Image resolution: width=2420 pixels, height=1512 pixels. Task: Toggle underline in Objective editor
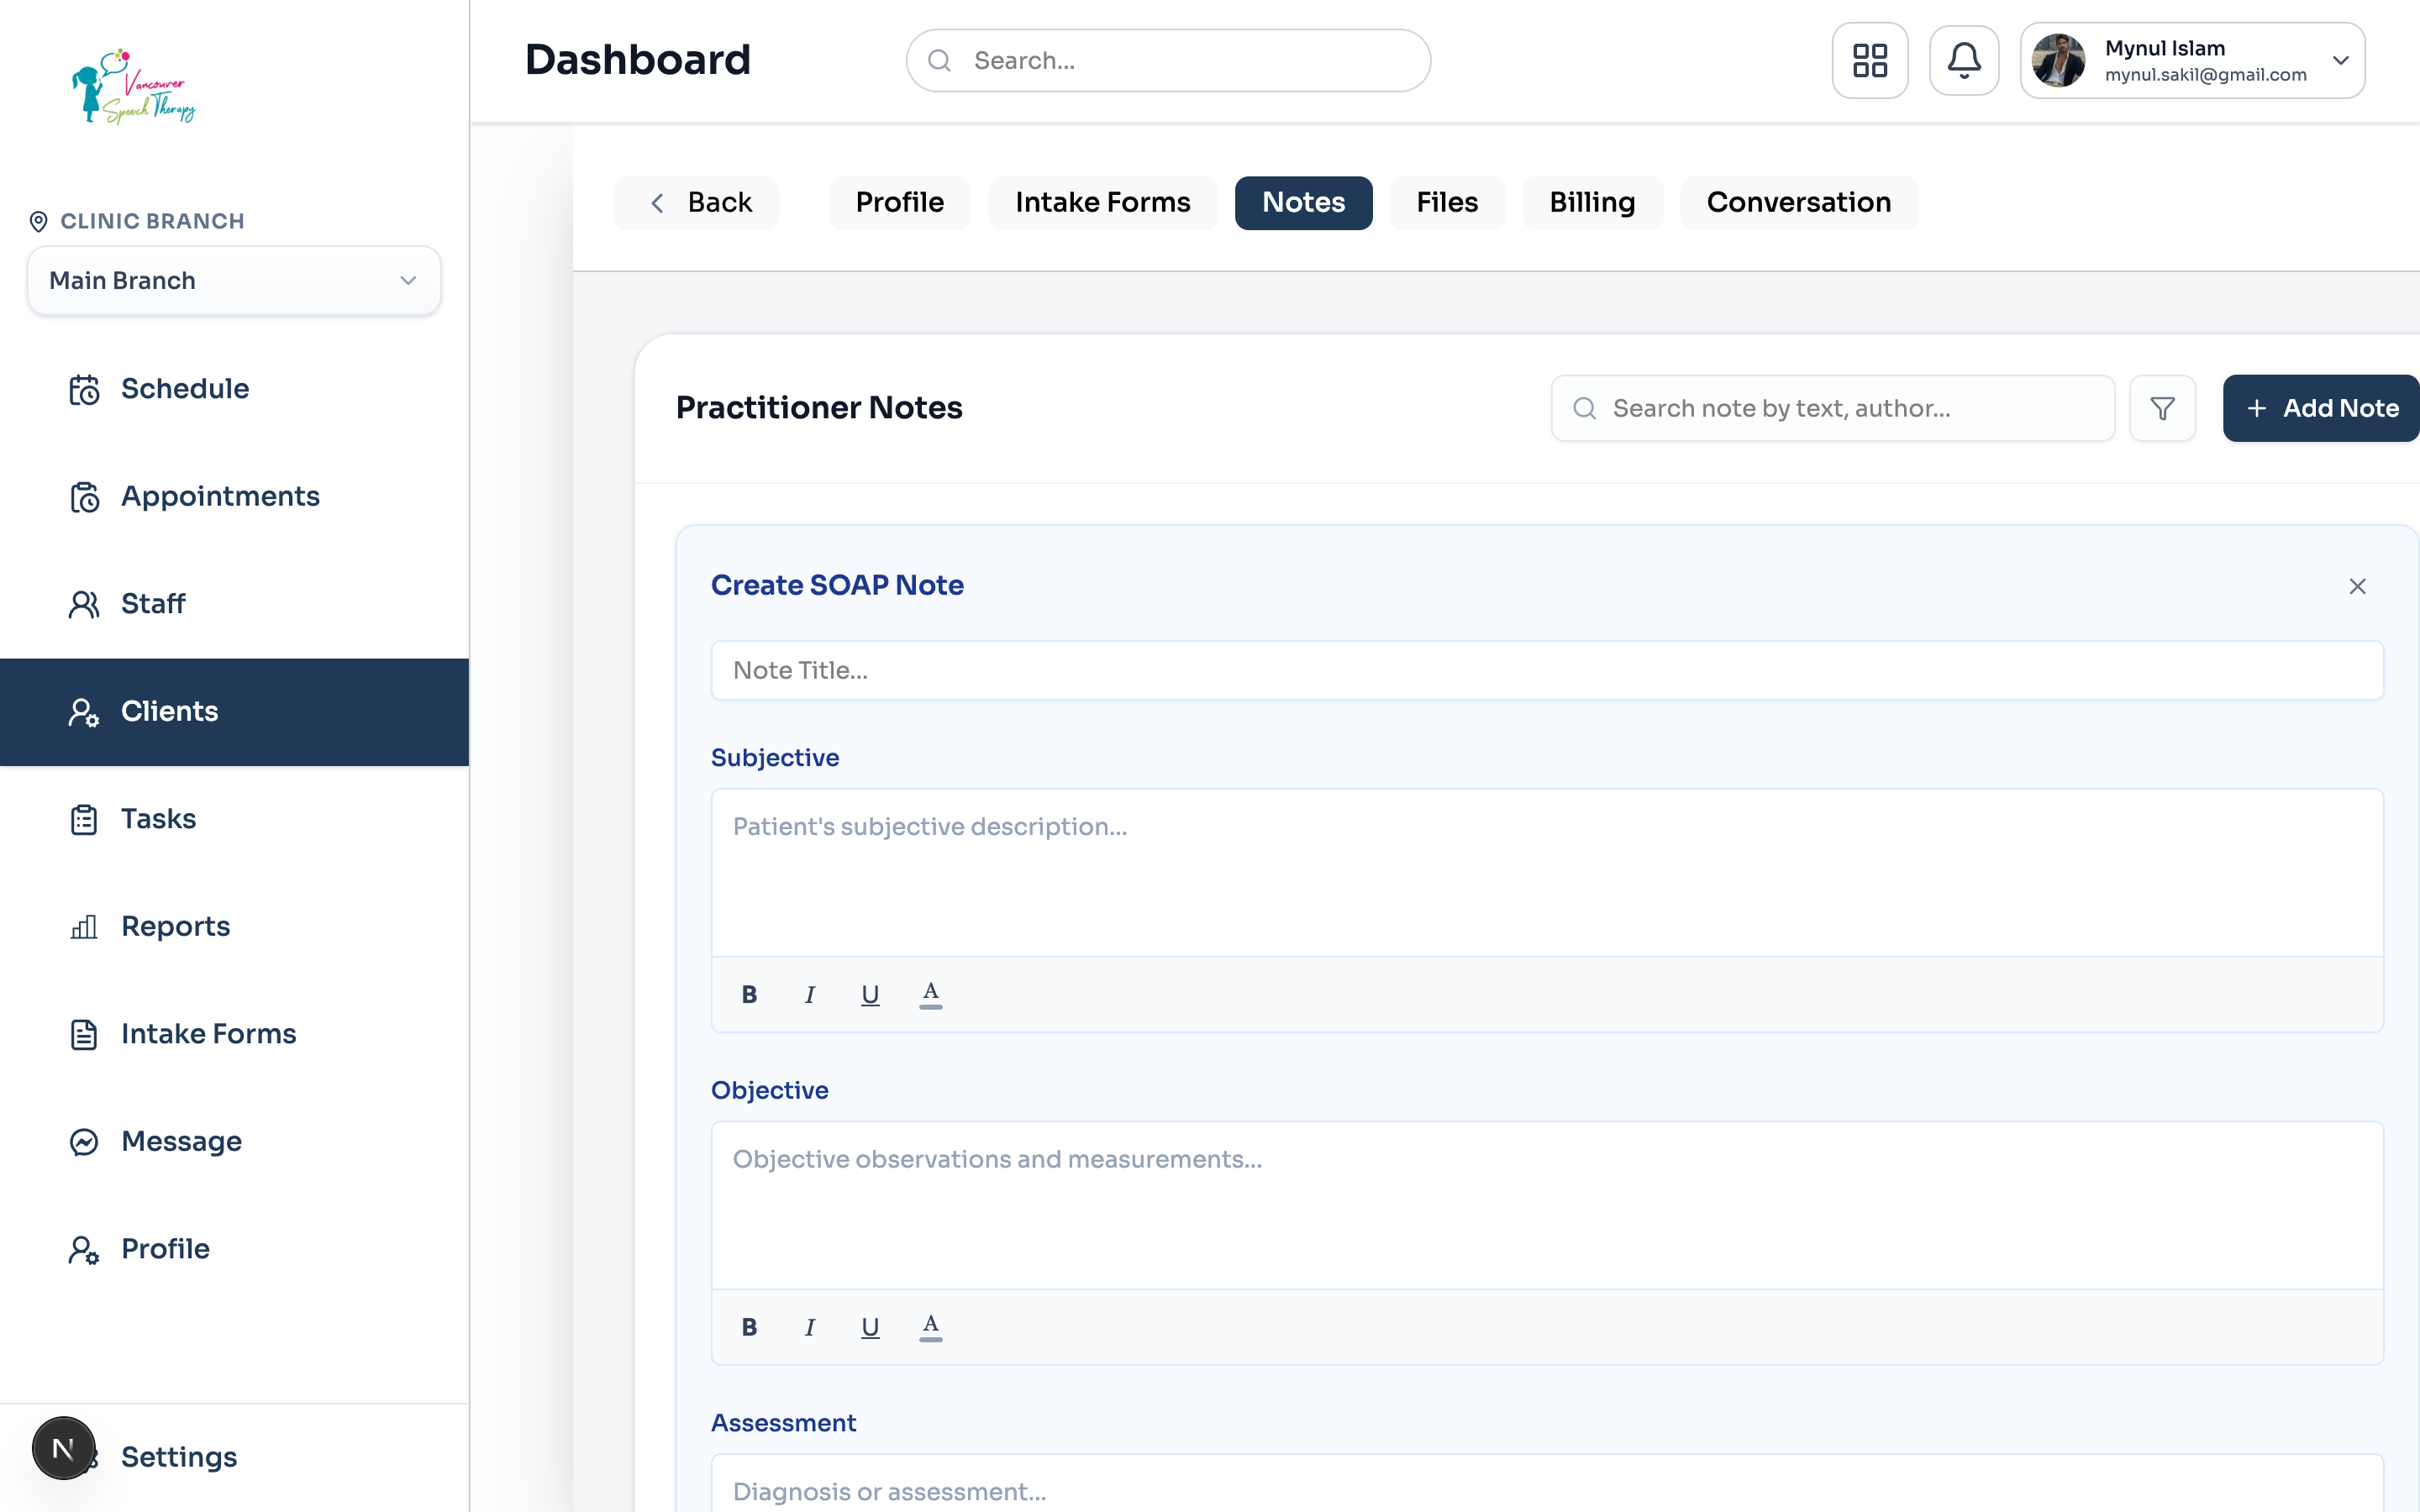[870, 1327]
